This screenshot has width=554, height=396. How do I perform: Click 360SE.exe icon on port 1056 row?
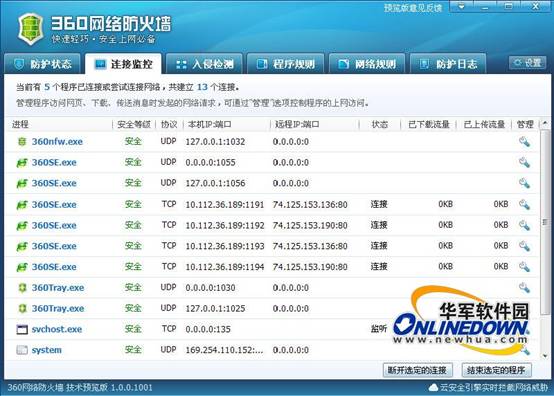coord(22,184)
